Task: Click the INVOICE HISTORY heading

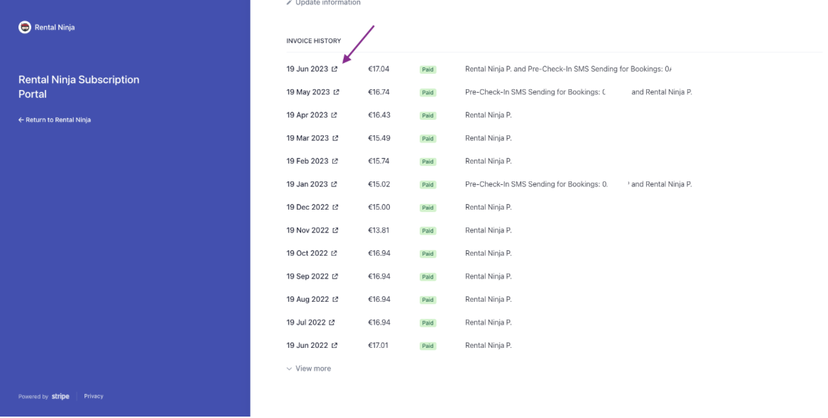Action: point(314,41)
